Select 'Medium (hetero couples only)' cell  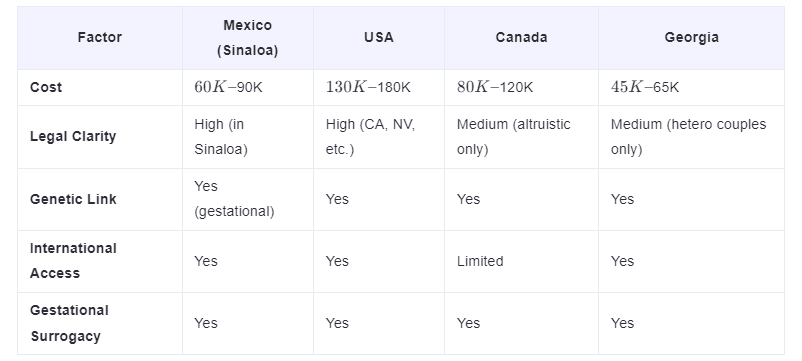point(688,137)
